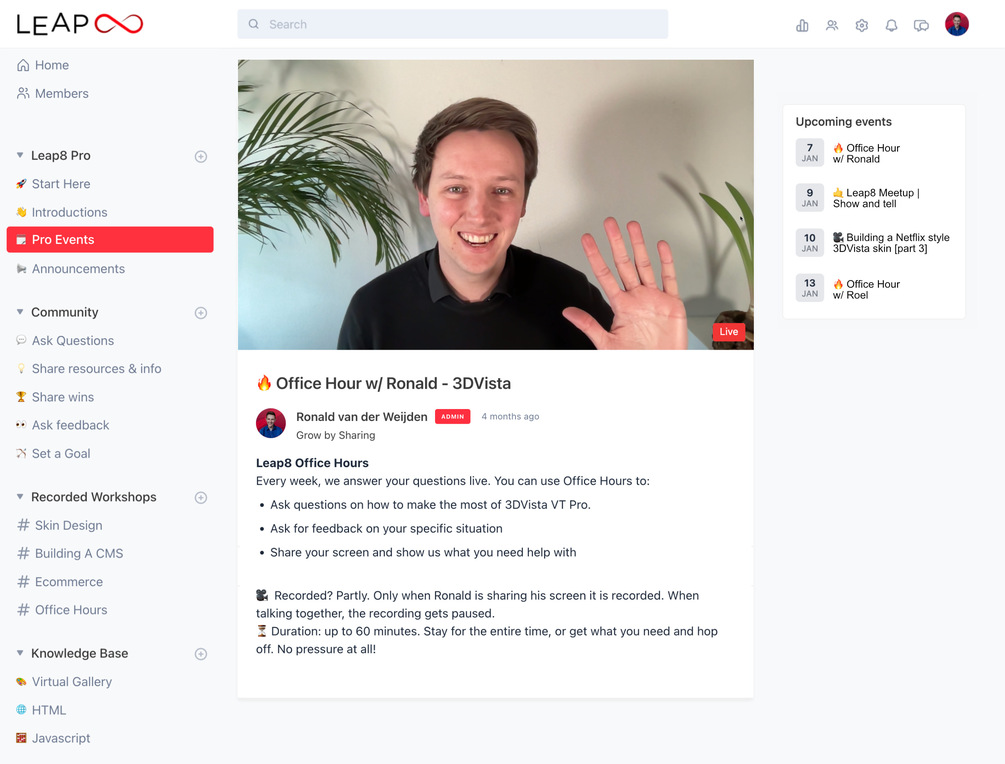This screenshot has height=764, width=1005.
Task: Click the live video thumbnail
Action: coord(495,204)
